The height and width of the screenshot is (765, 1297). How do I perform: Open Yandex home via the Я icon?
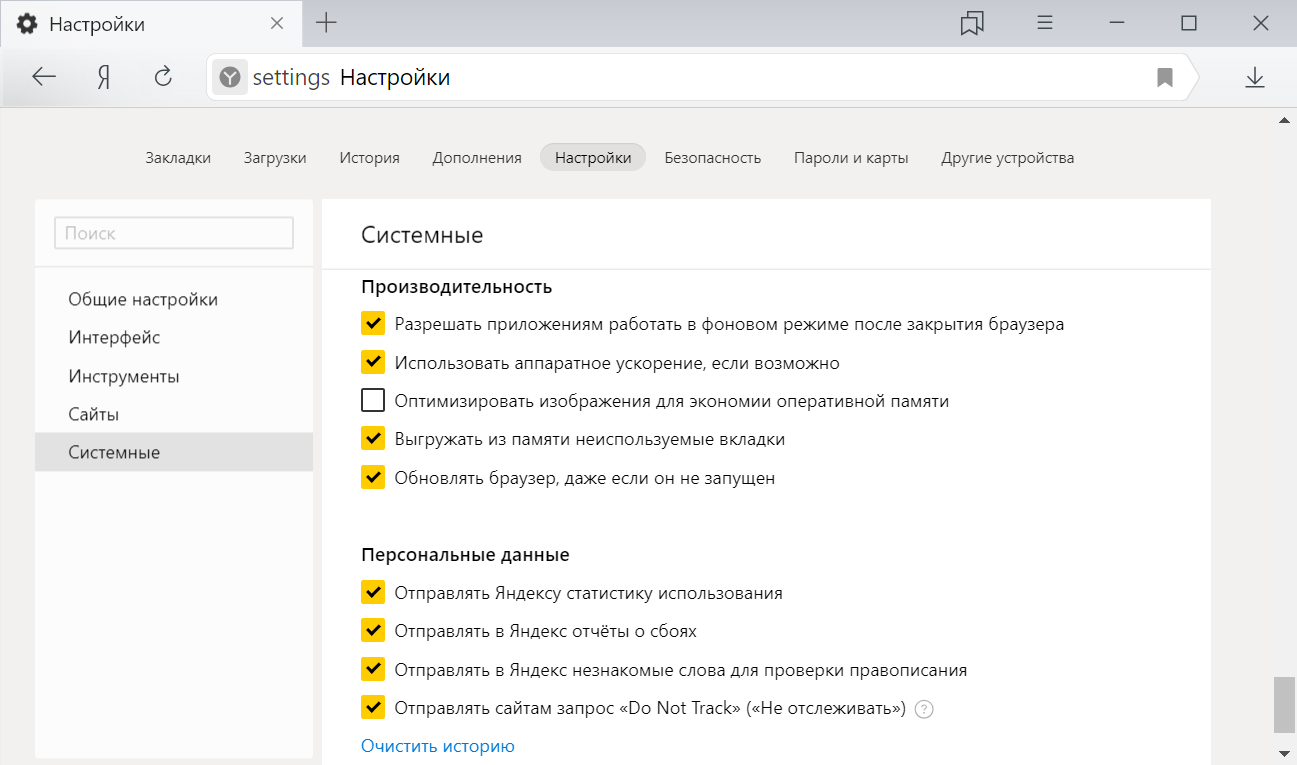pyautogui.click(x=103, y=77)
